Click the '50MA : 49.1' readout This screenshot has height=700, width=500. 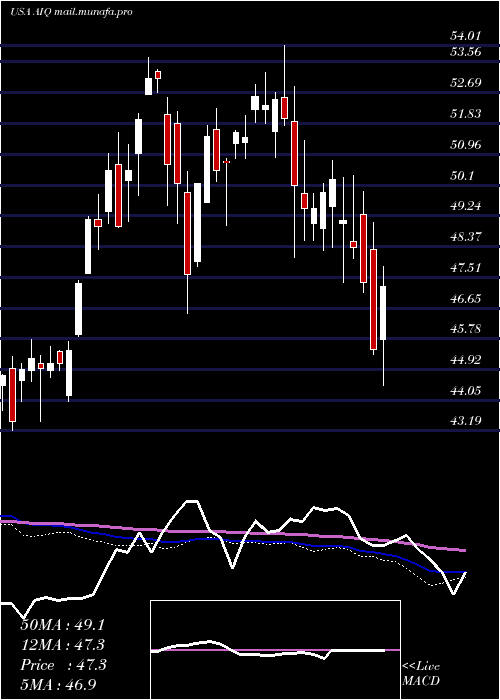(x=63, y=625)
